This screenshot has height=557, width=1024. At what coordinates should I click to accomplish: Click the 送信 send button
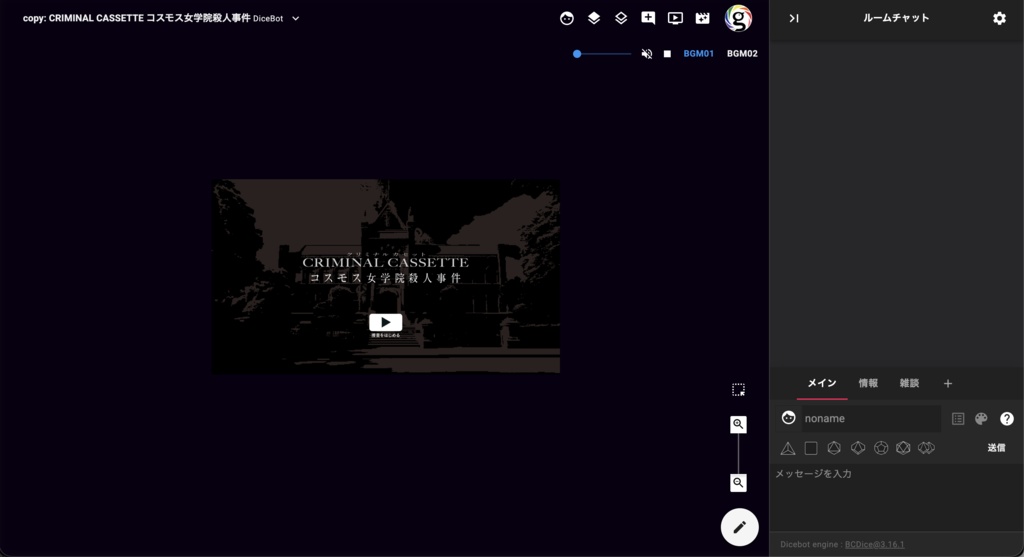click(996, 448)
